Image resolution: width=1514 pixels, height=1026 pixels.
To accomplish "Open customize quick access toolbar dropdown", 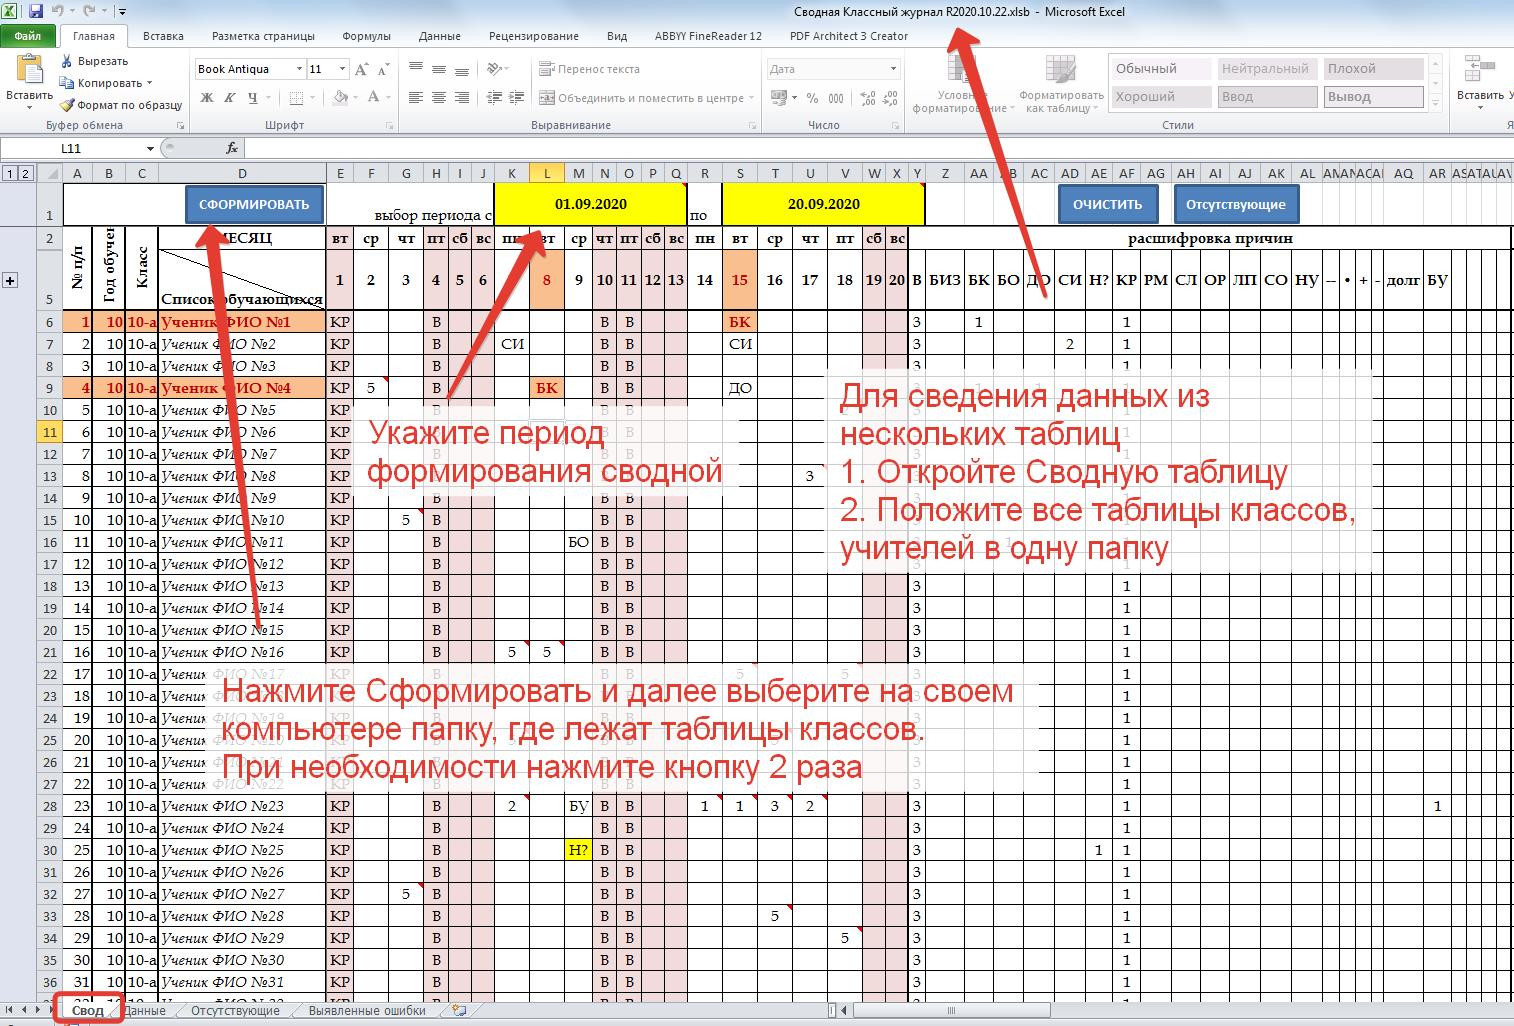I will (122, 12).
